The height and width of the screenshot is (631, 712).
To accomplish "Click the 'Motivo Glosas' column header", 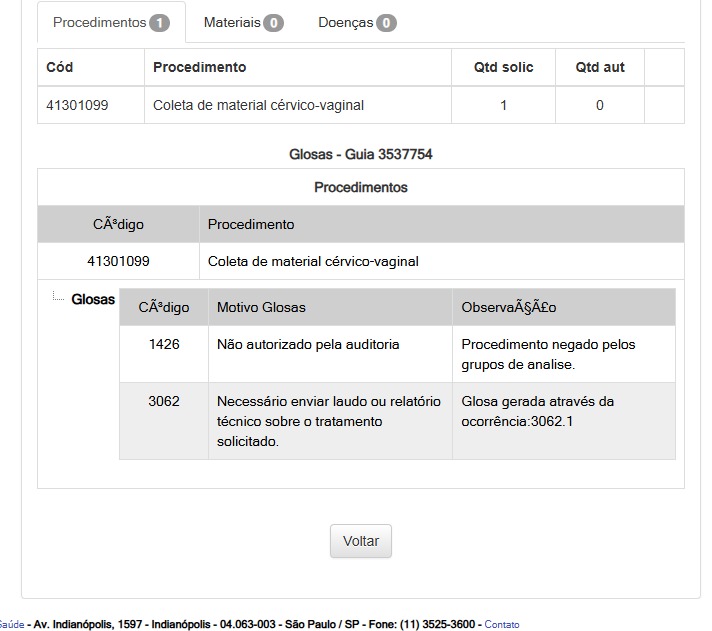I will [x=261, y=307].
